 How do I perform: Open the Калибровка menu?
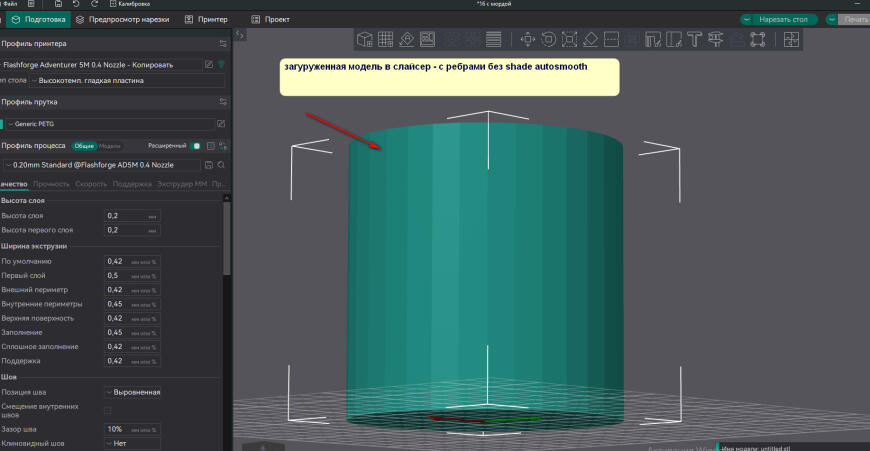[133, 5]
